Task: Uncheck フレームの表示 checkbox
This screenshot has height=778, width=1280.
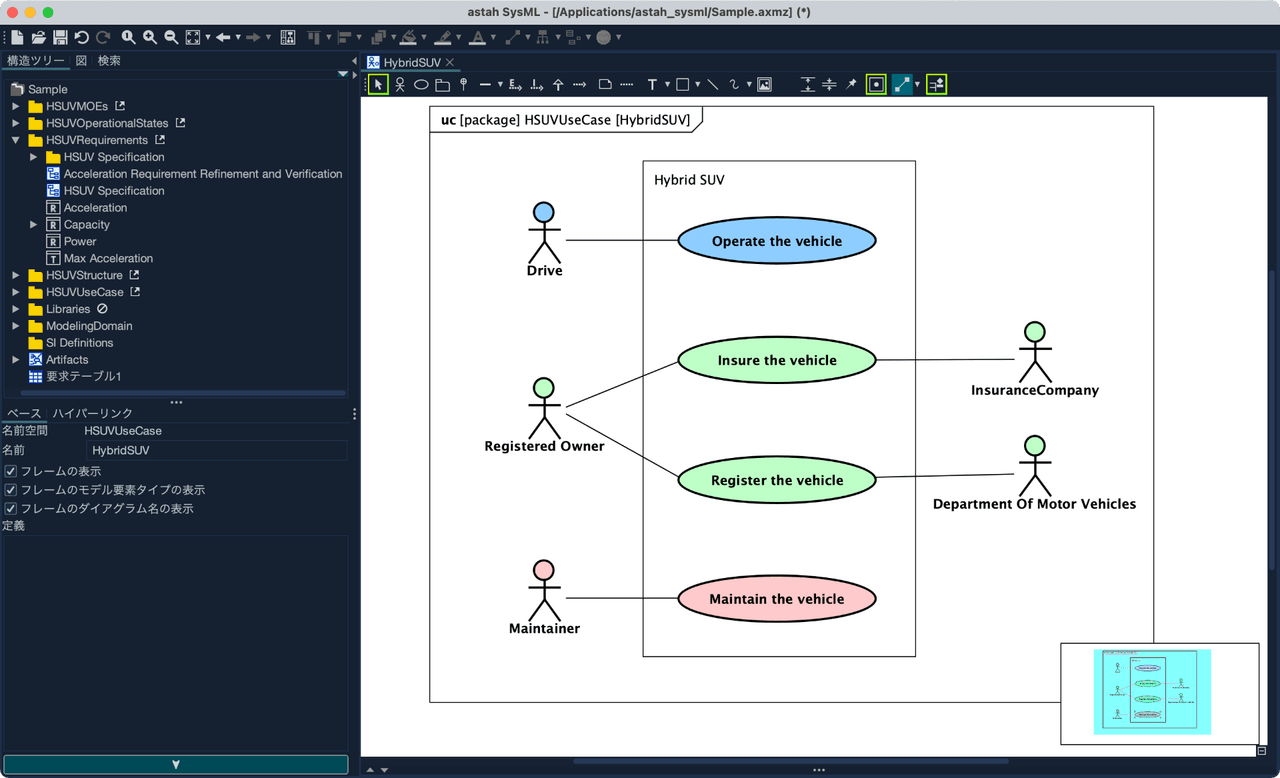Action: pyautogui.click(x=11, y=471)
